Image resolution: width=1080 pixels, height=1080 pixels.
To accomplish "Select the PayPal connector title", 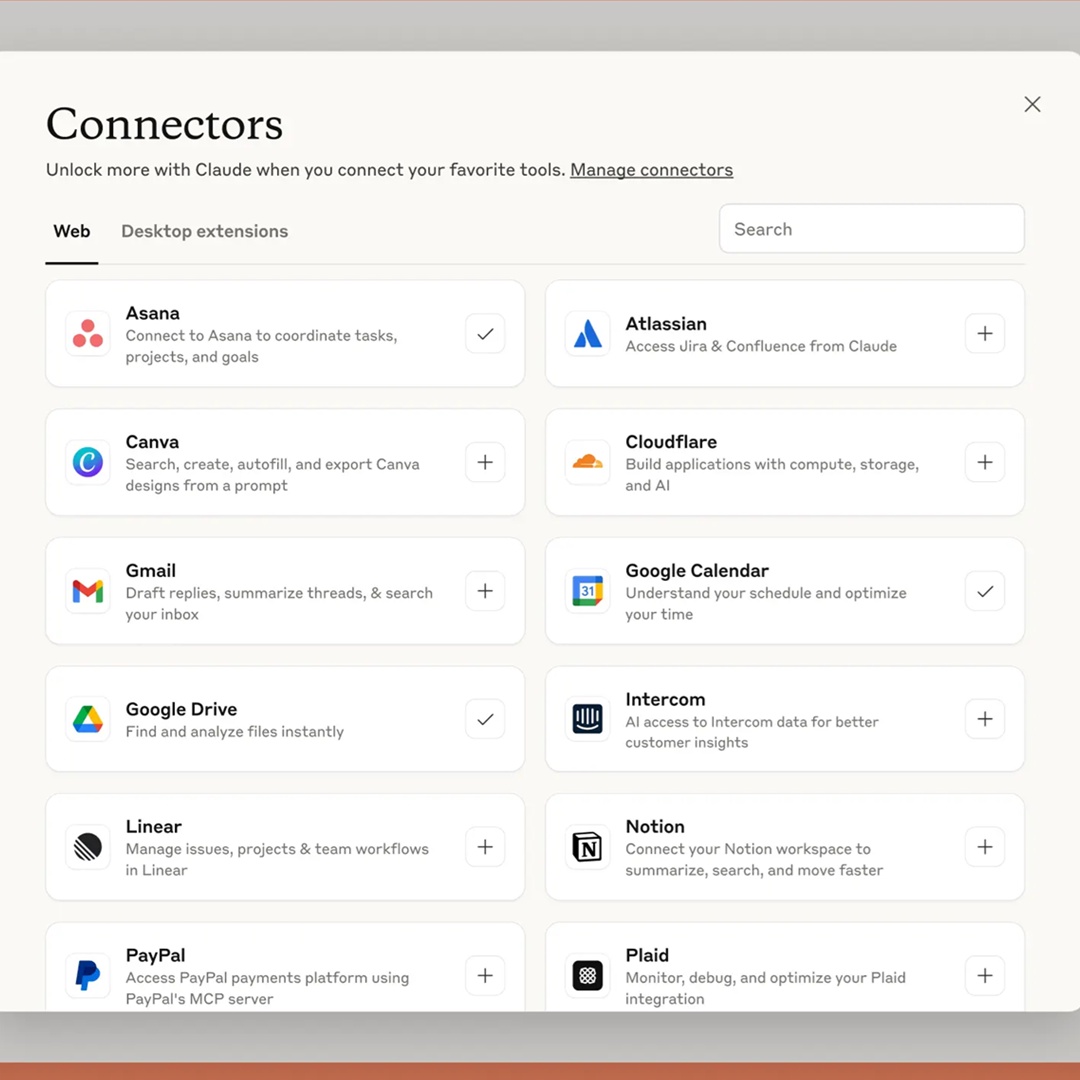I will click(x=156, y=955).
